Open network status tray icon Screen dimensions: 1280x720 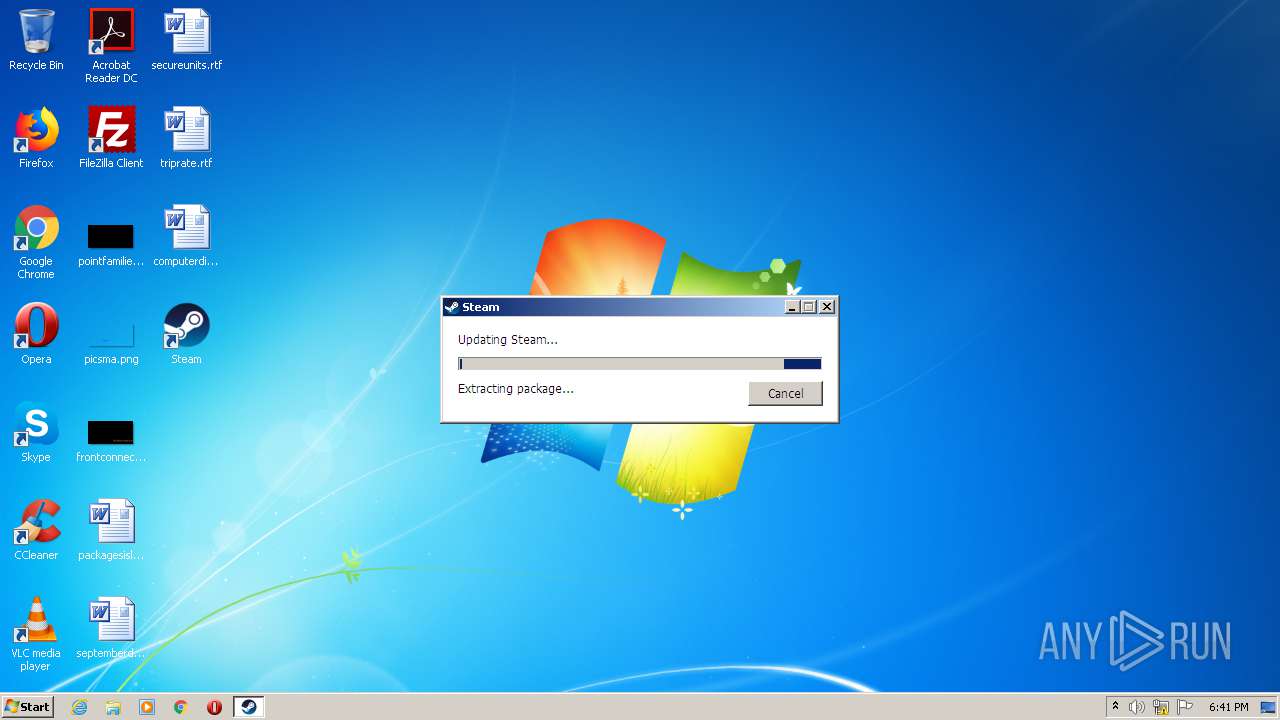[1161, 707]
